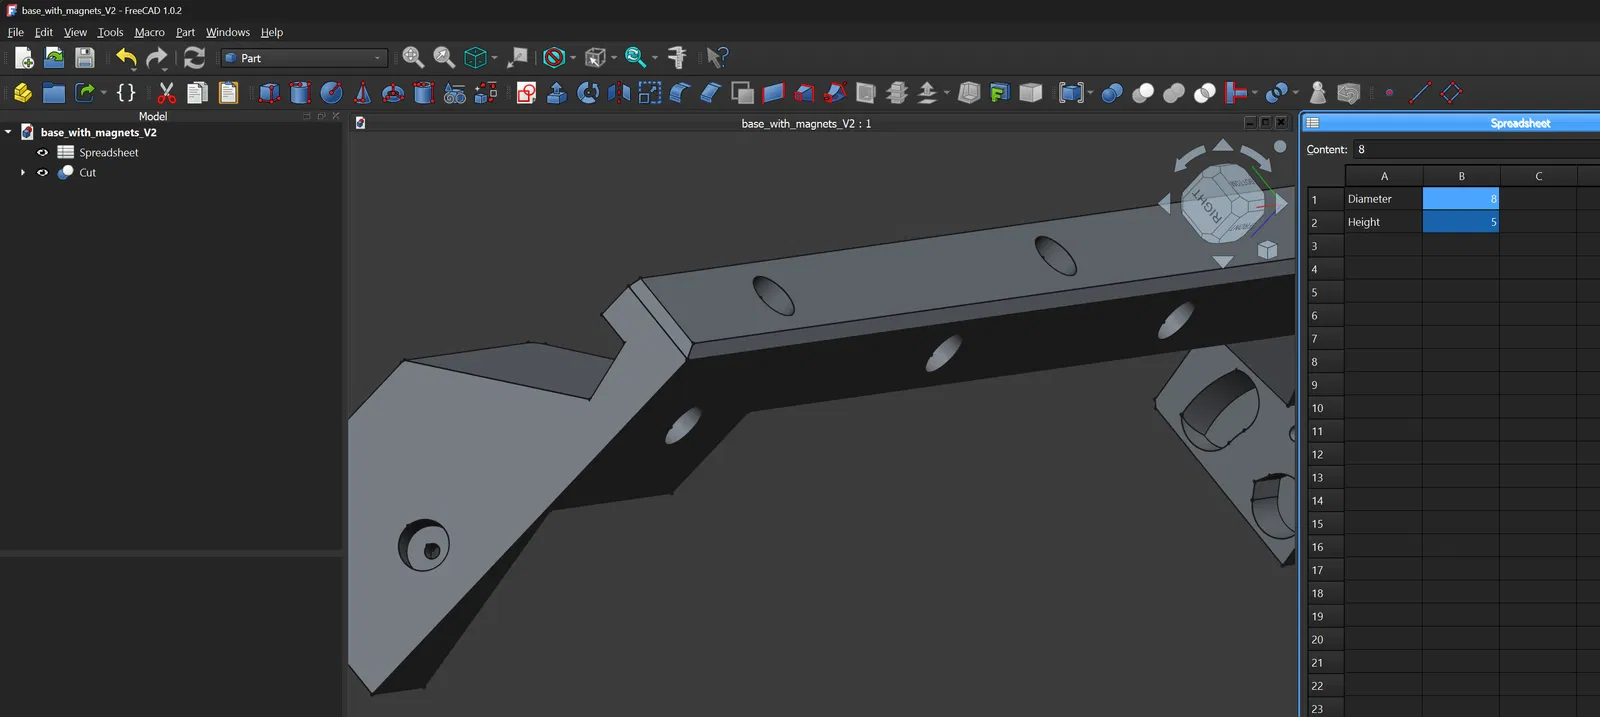Hide the Cut object via eye icon
Screen dimensions: 1600x717
[x=43, y=173]
